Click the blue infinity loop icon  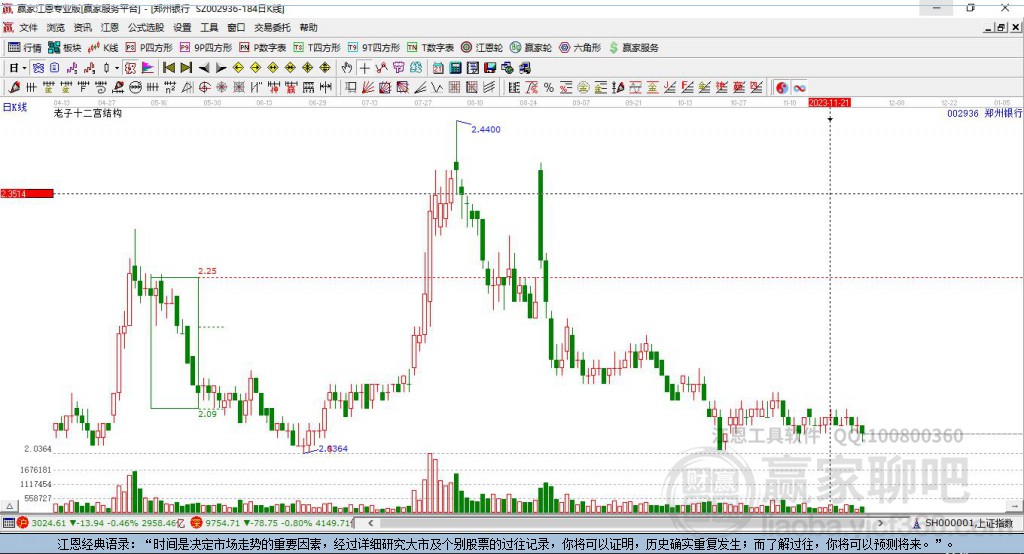click(799, 88)
